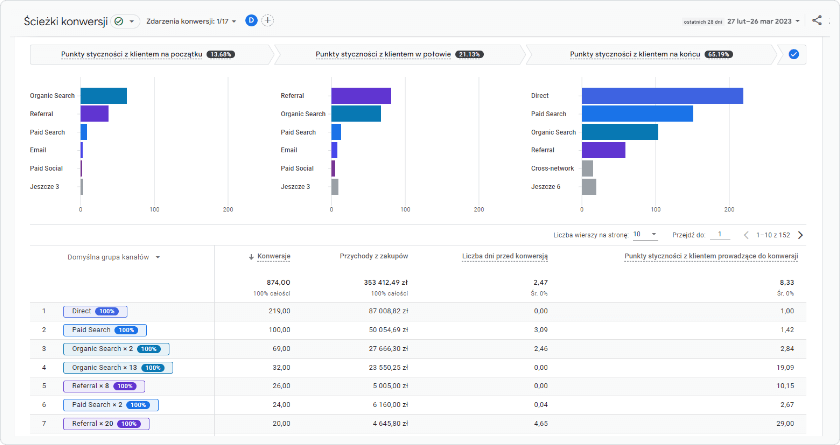840x445 pixels.
Task: Click the blue D comparison chip
Action: (251, 20)
